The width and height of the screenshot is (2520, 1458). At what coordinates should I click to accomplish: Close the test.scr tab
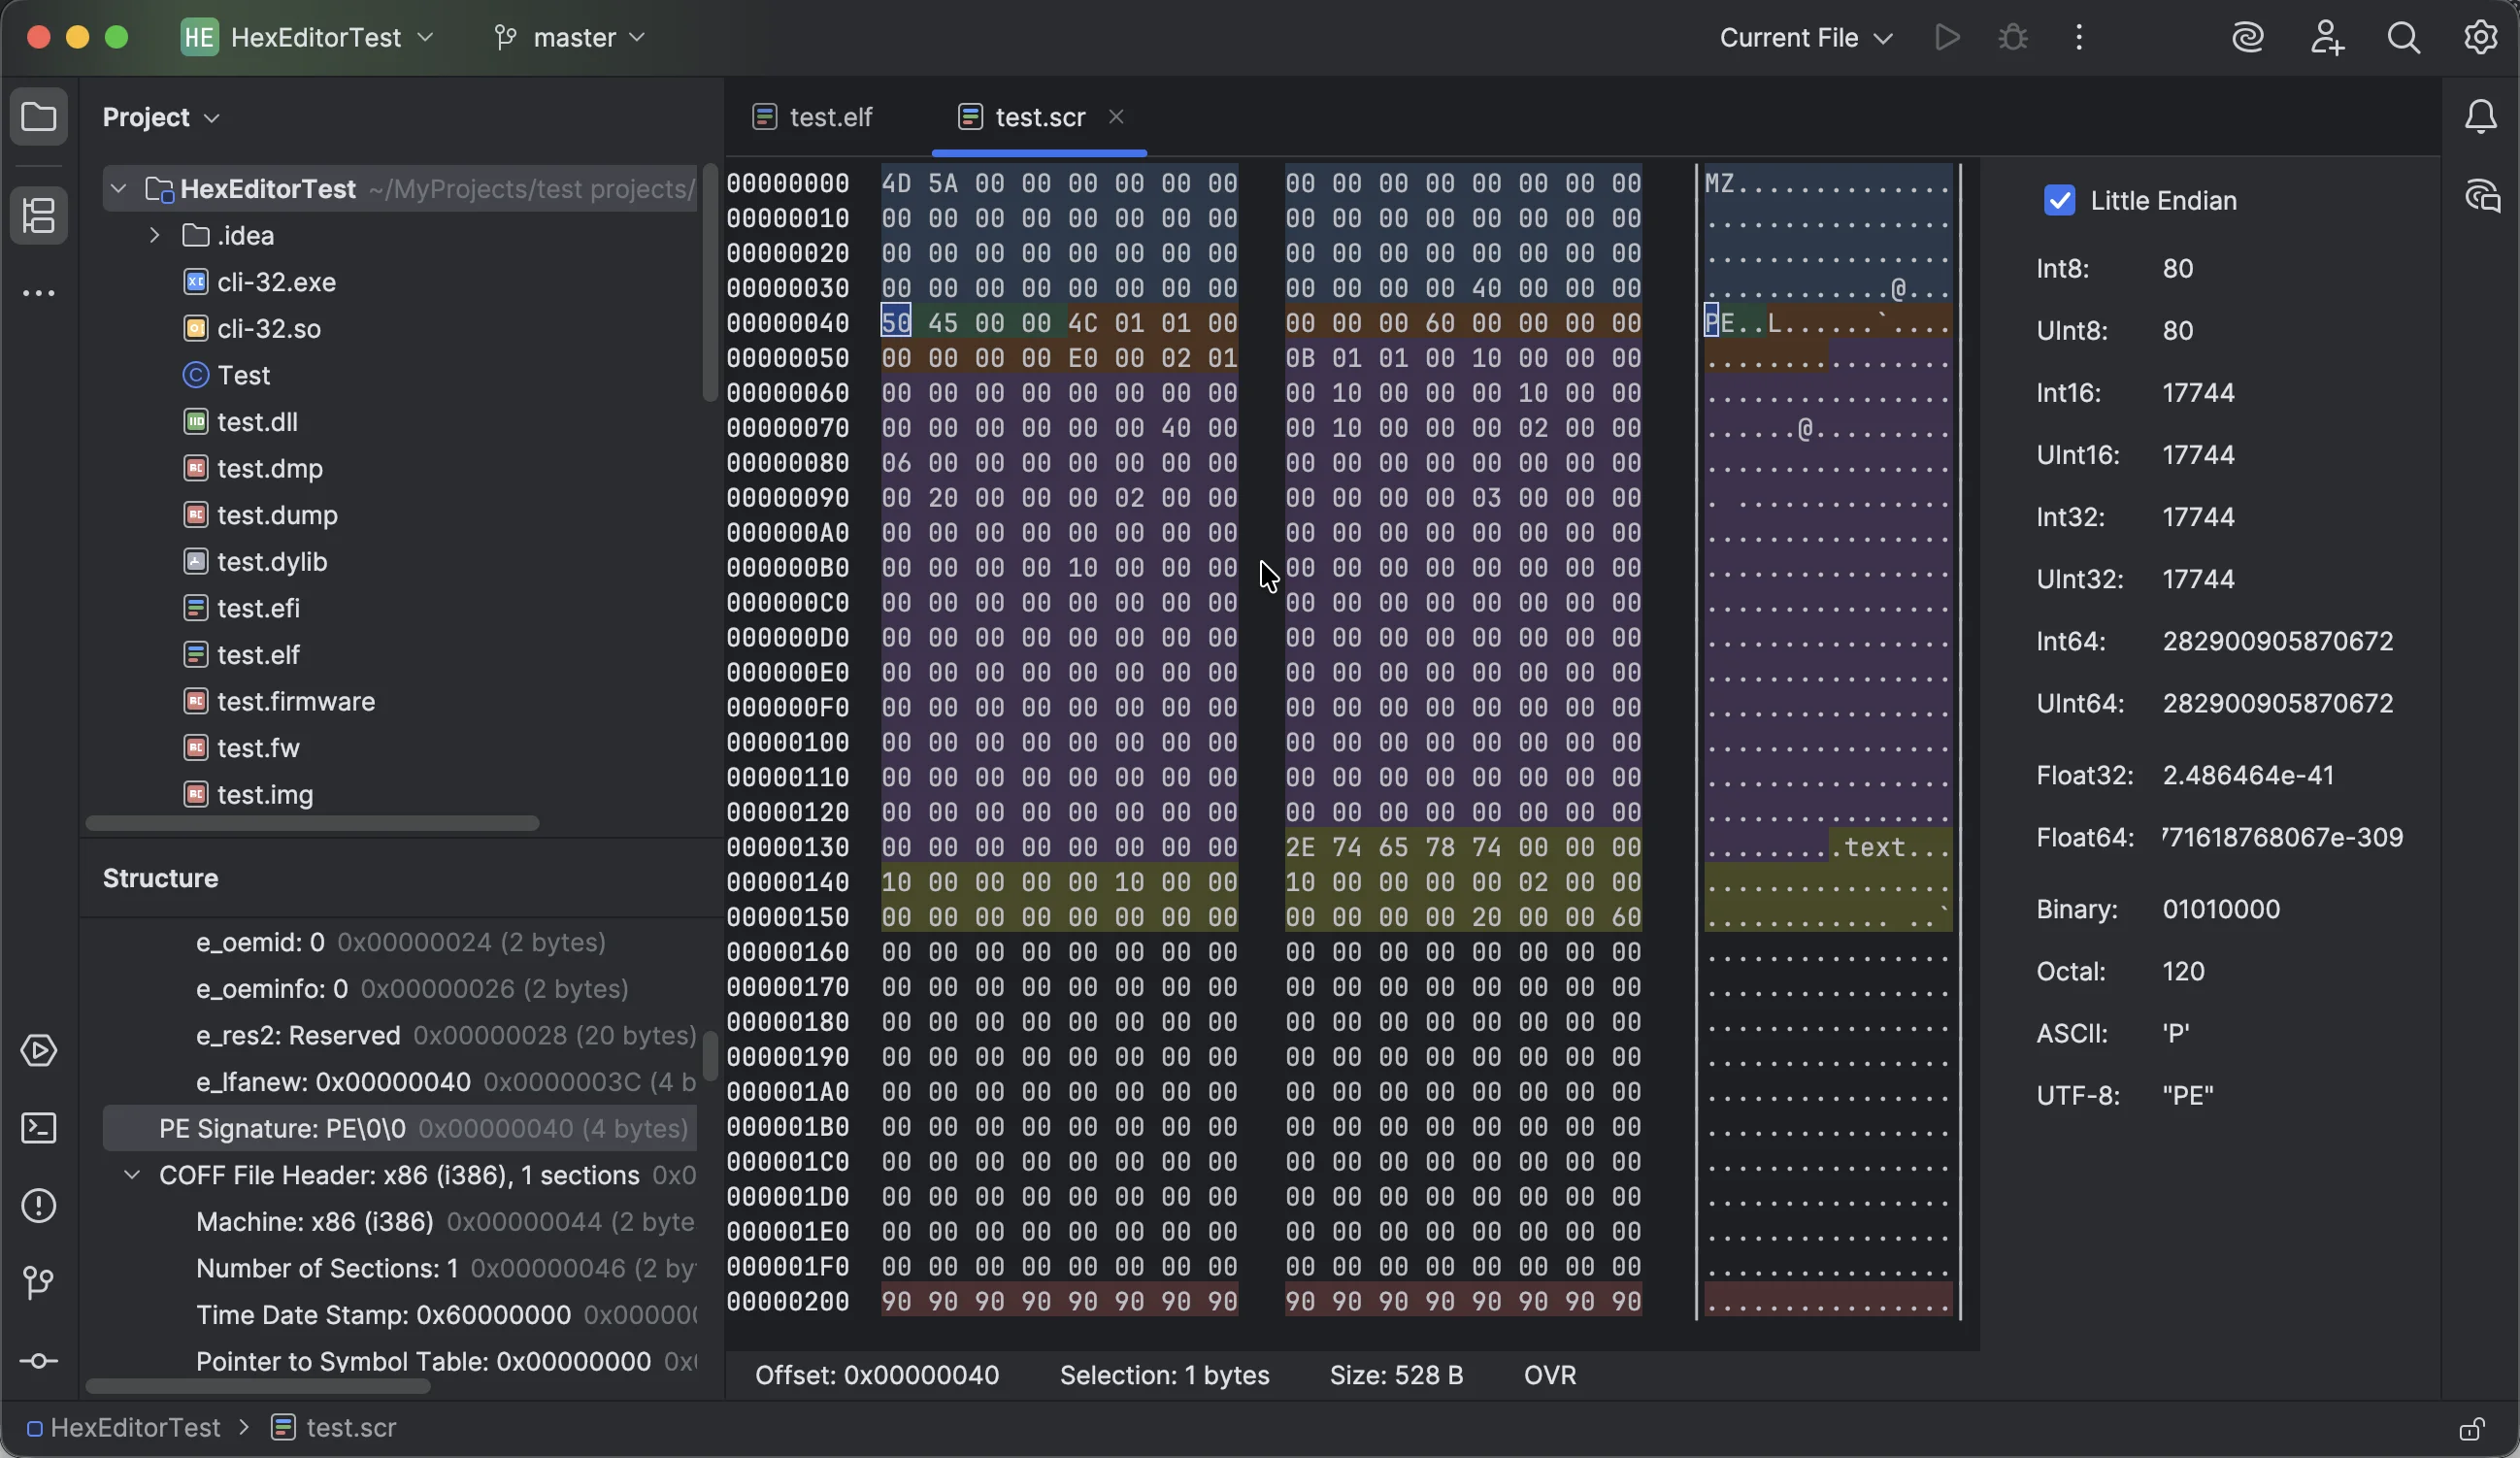pos(1116,117)
